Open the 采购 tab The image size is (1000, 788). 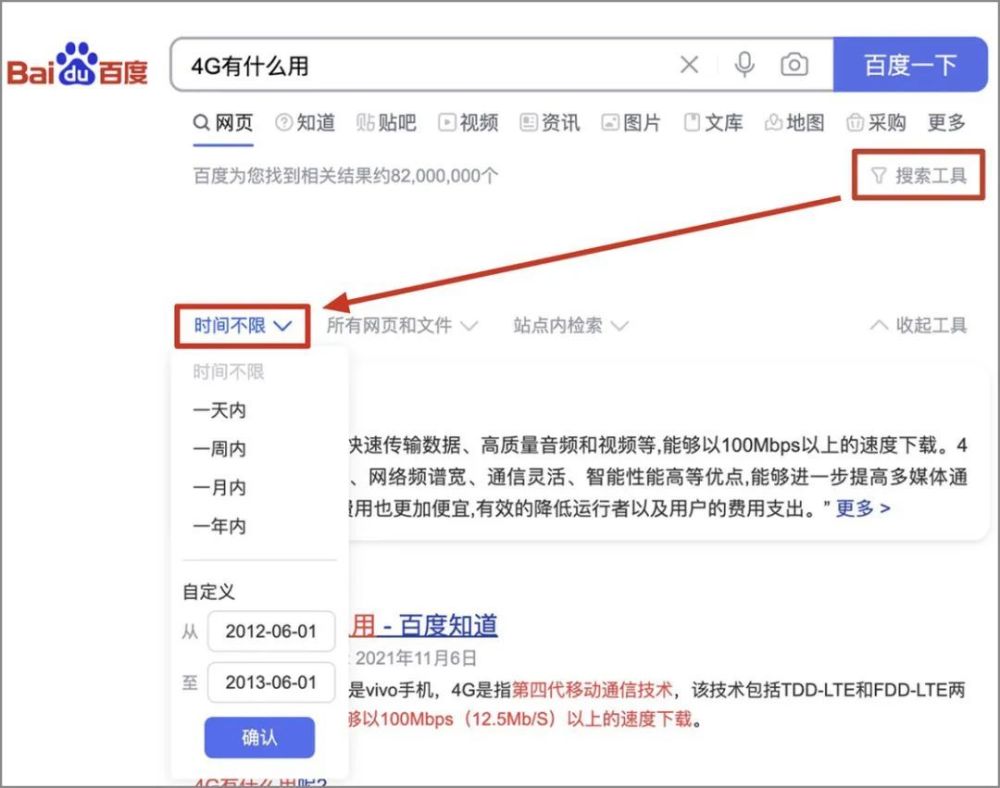pyautogui.click(x=876, y=122)
